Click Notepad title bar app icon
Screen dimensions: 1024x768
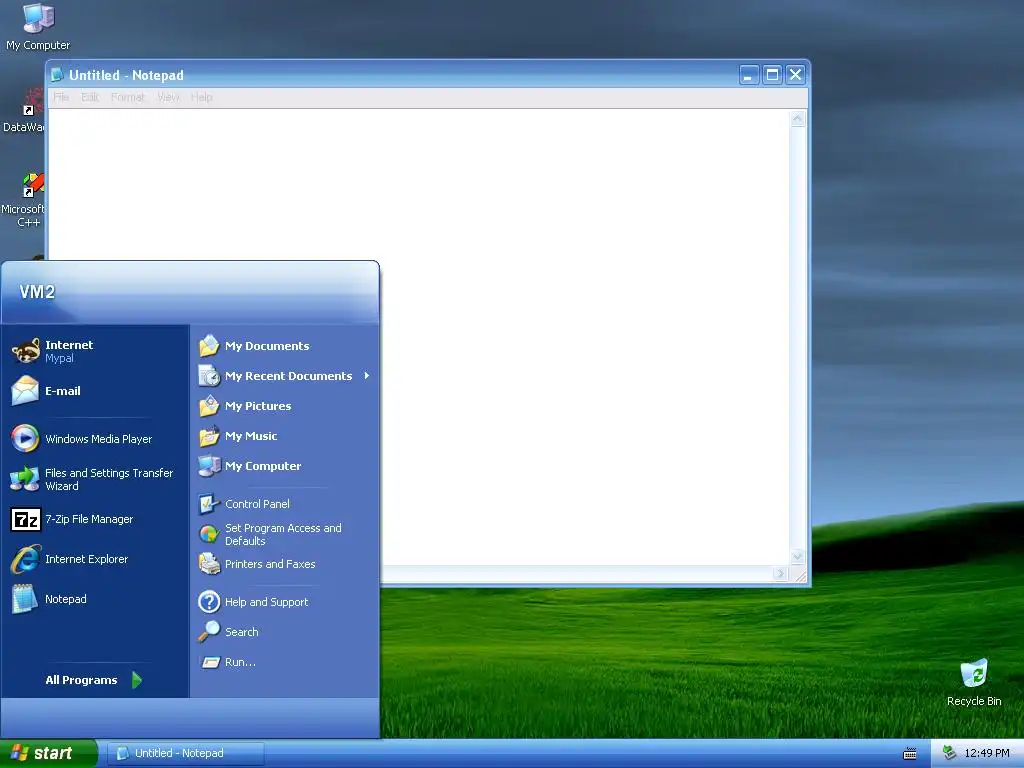pyautogui.click(x=57, y=74)
